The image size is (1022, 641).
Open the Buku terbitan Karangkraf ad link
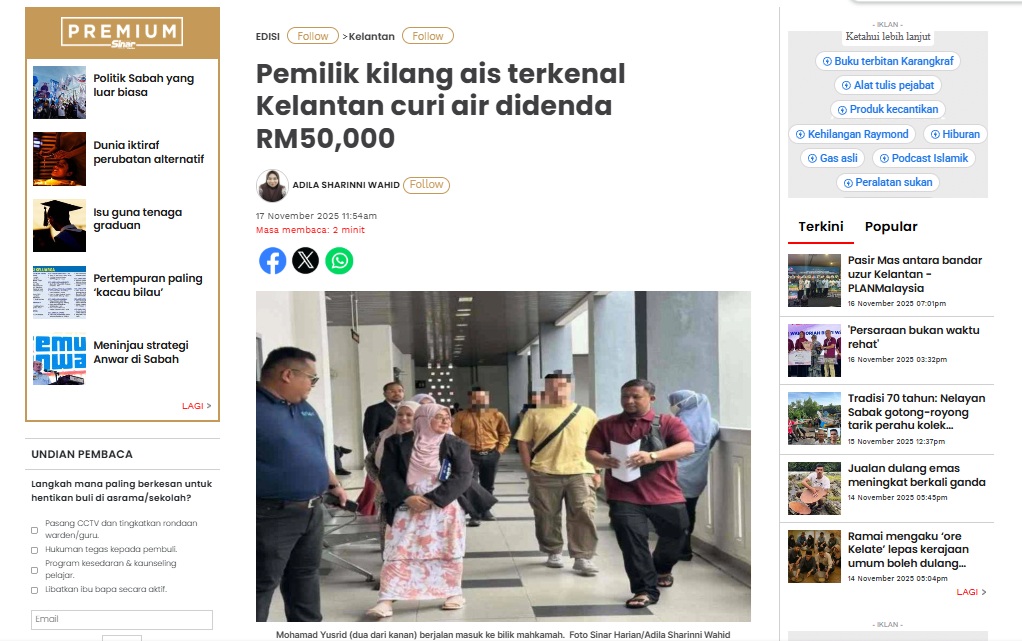(888, 61)
